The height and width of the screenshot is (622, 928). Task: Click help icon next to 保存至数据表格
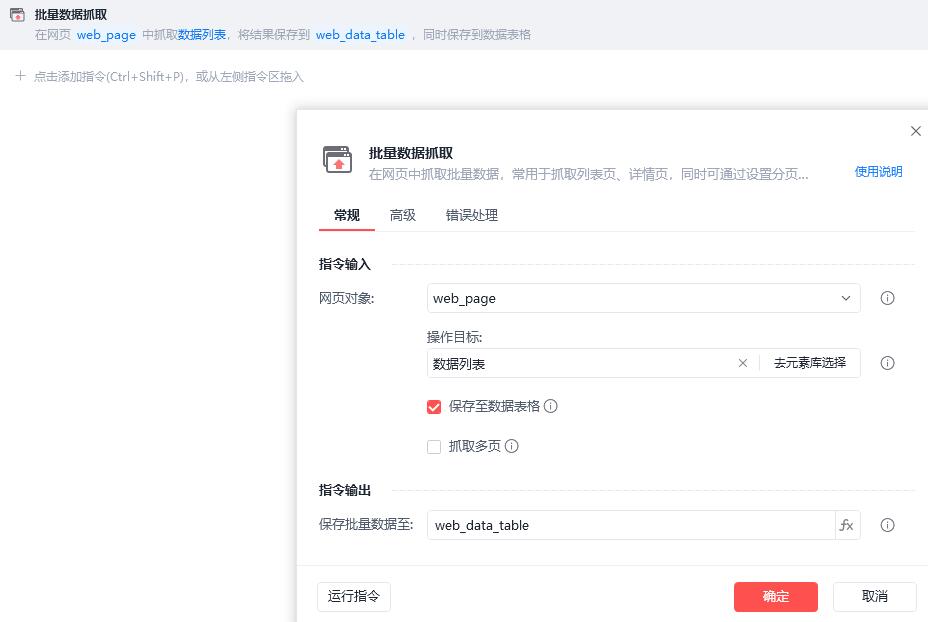click(551, 406)
